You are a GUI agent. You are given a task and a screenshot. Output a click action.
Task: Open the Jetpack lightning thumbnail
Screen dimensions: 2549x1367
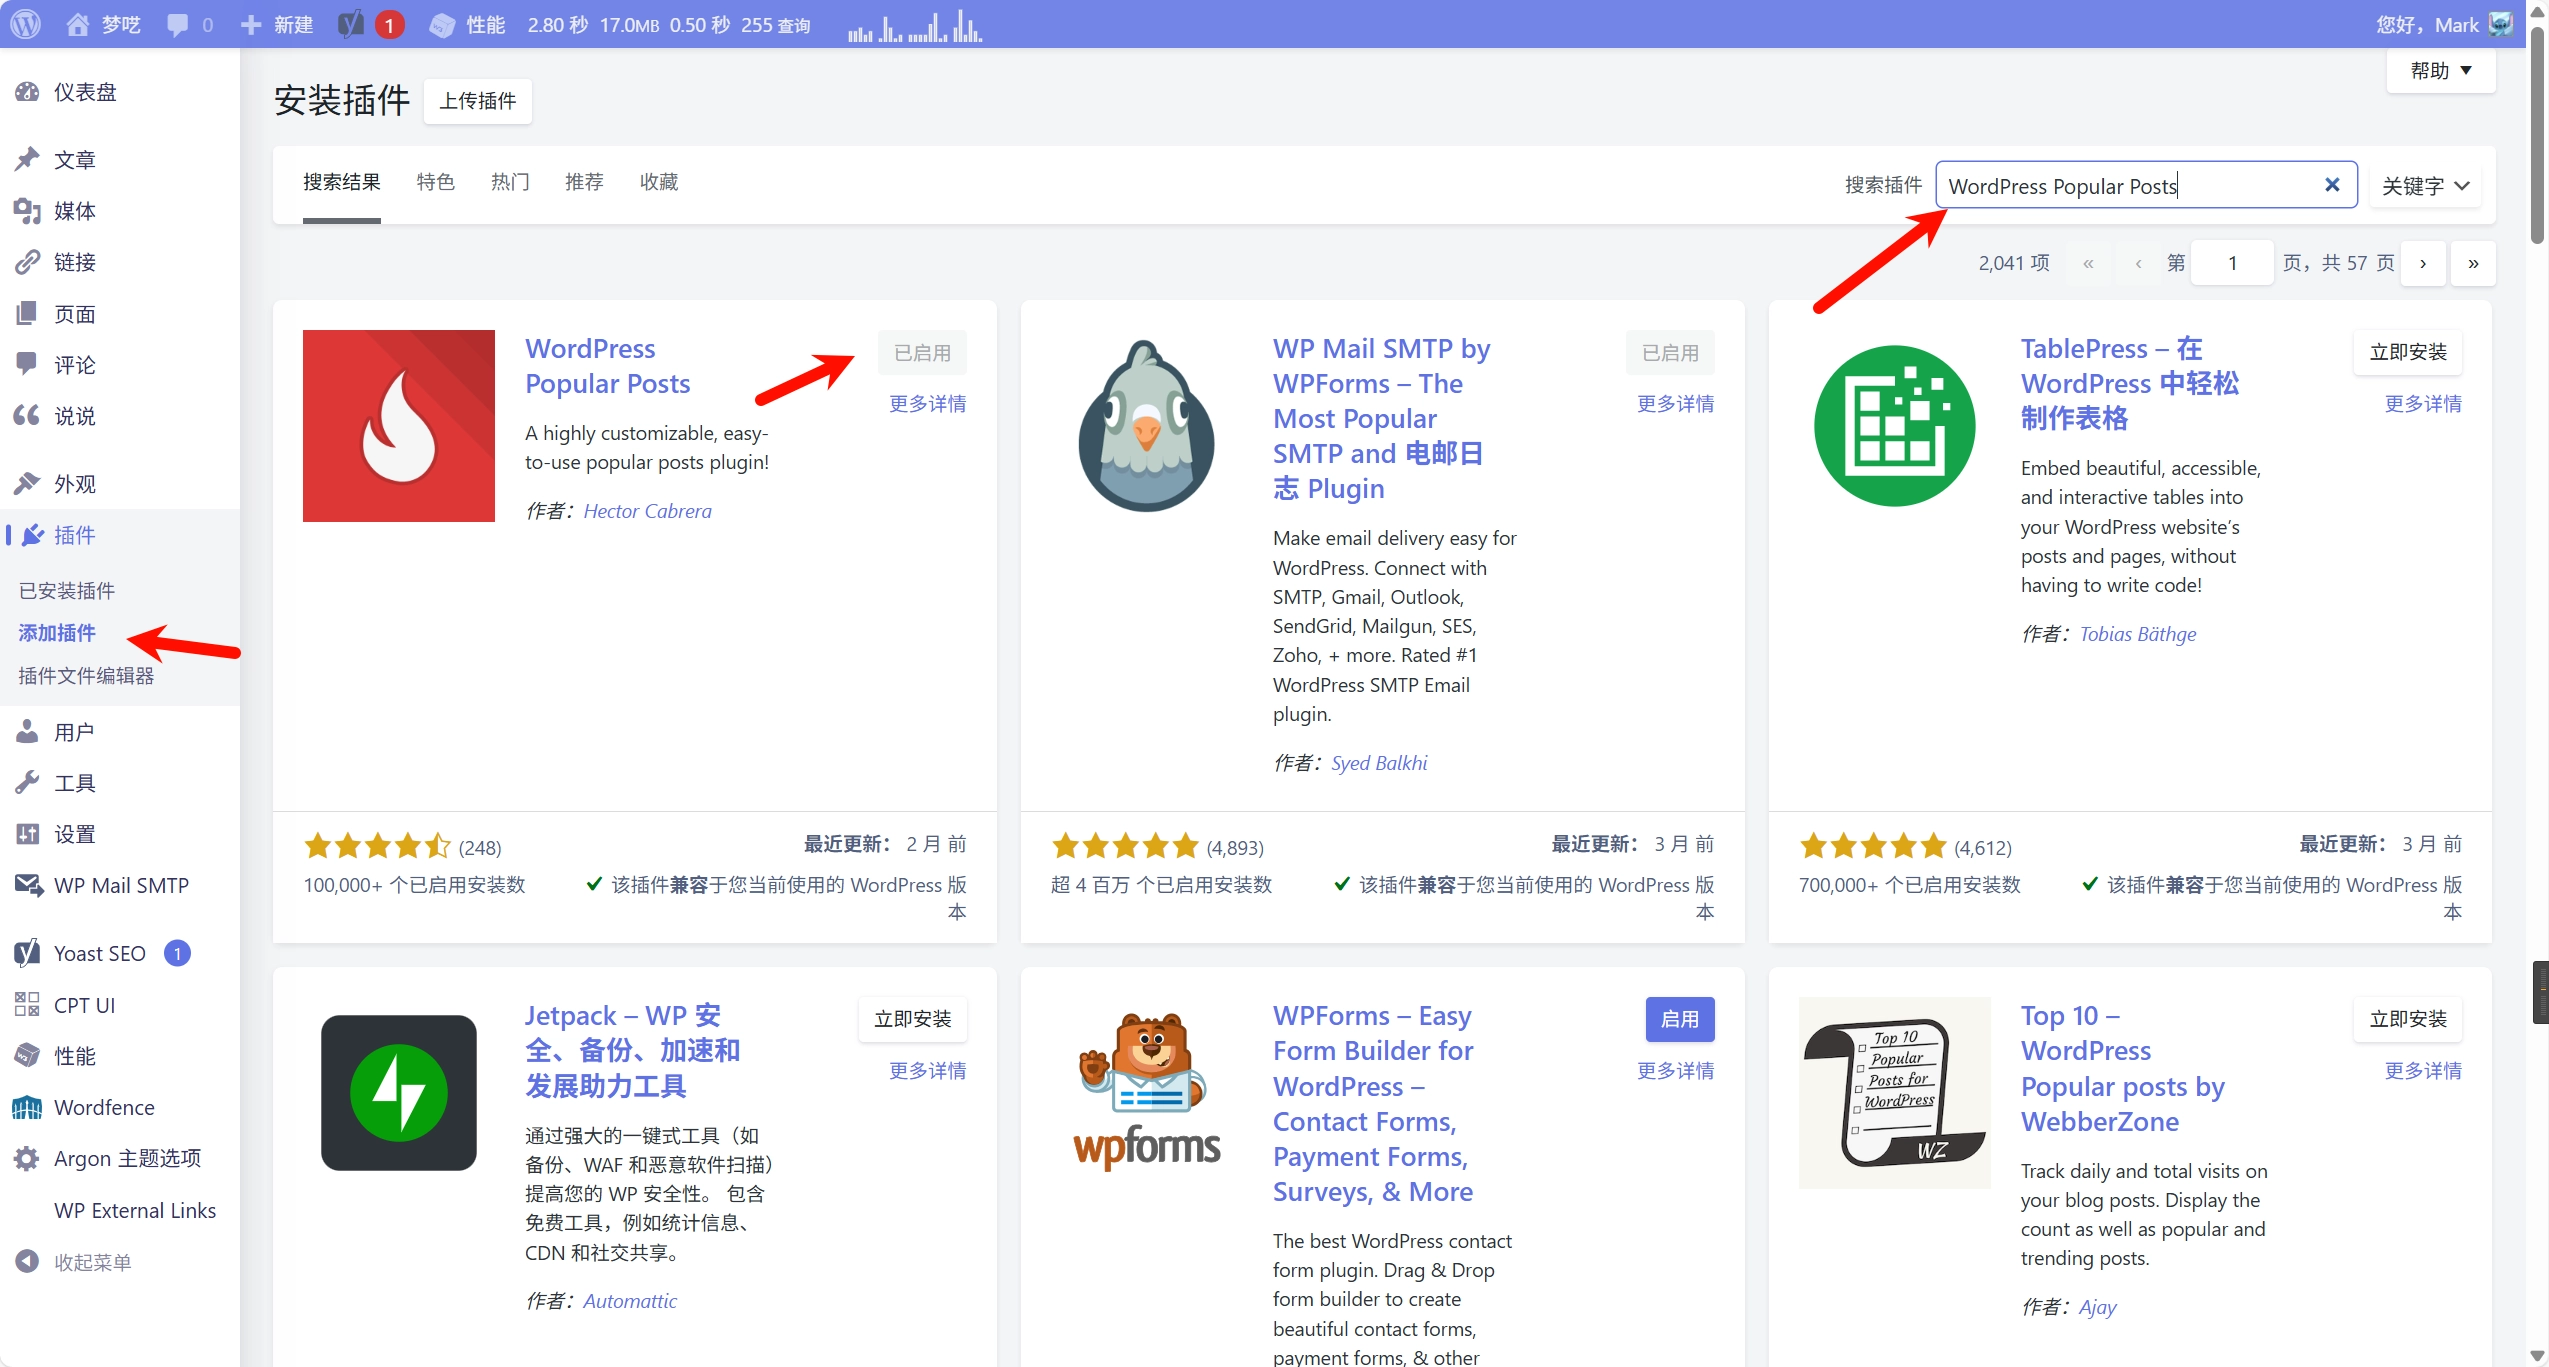[x=399, y=1093]
